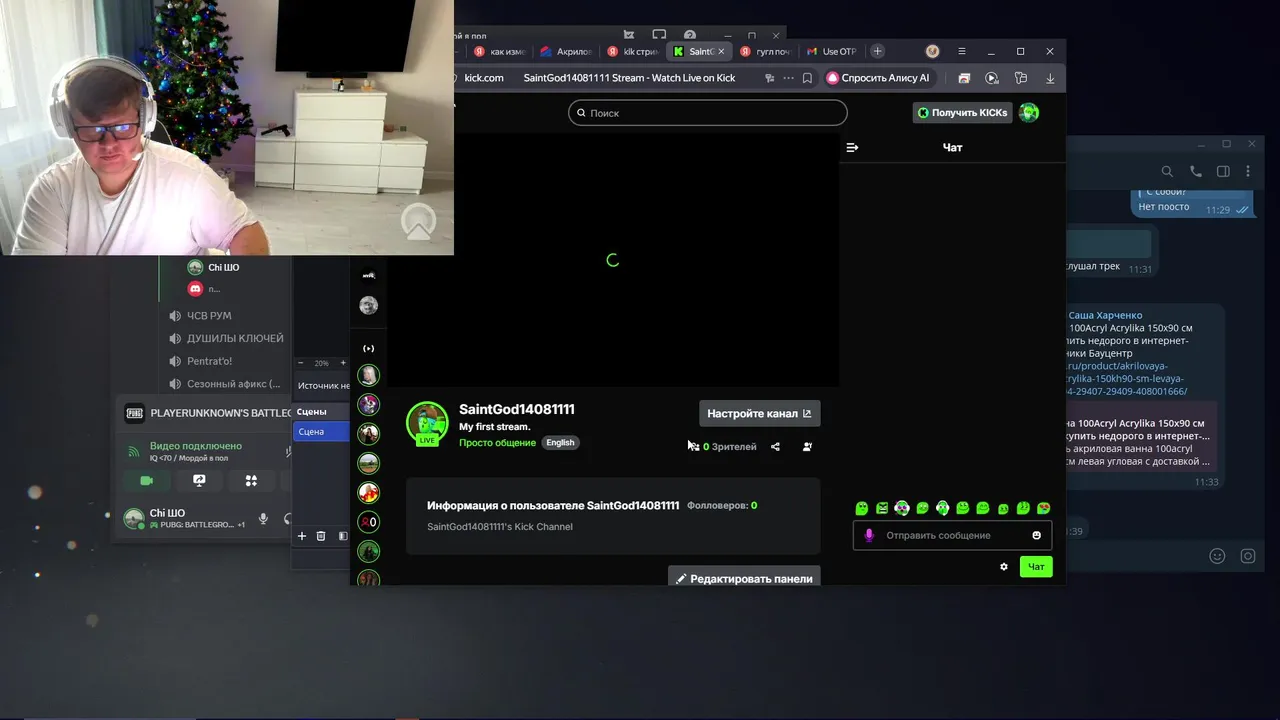Switch to the Акрилов browser tab
This screenshot has width=1280, height=720.
(x=566, y=51)
